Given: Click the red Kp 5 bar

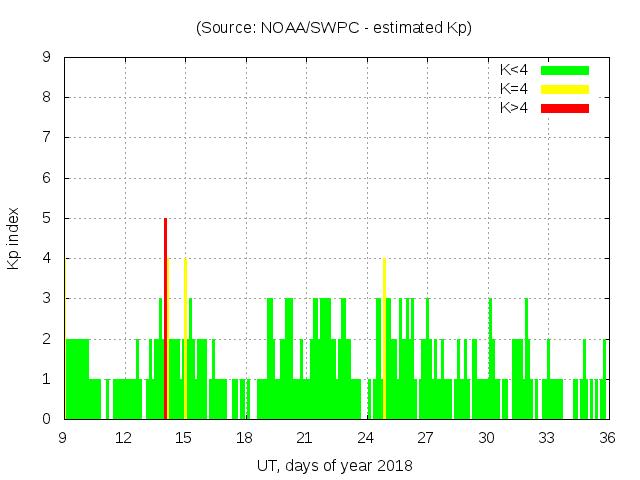Looking at the screenshot, I should [x=165, y=318].
